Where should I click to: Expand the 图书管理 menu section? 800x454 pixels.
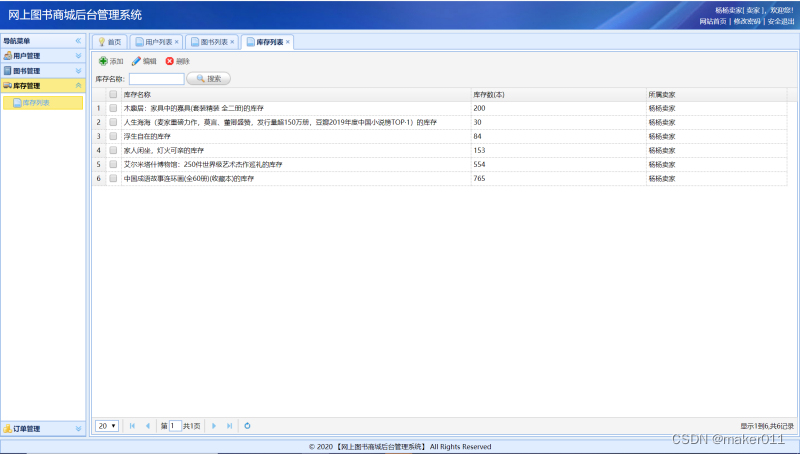coord(78,71)
